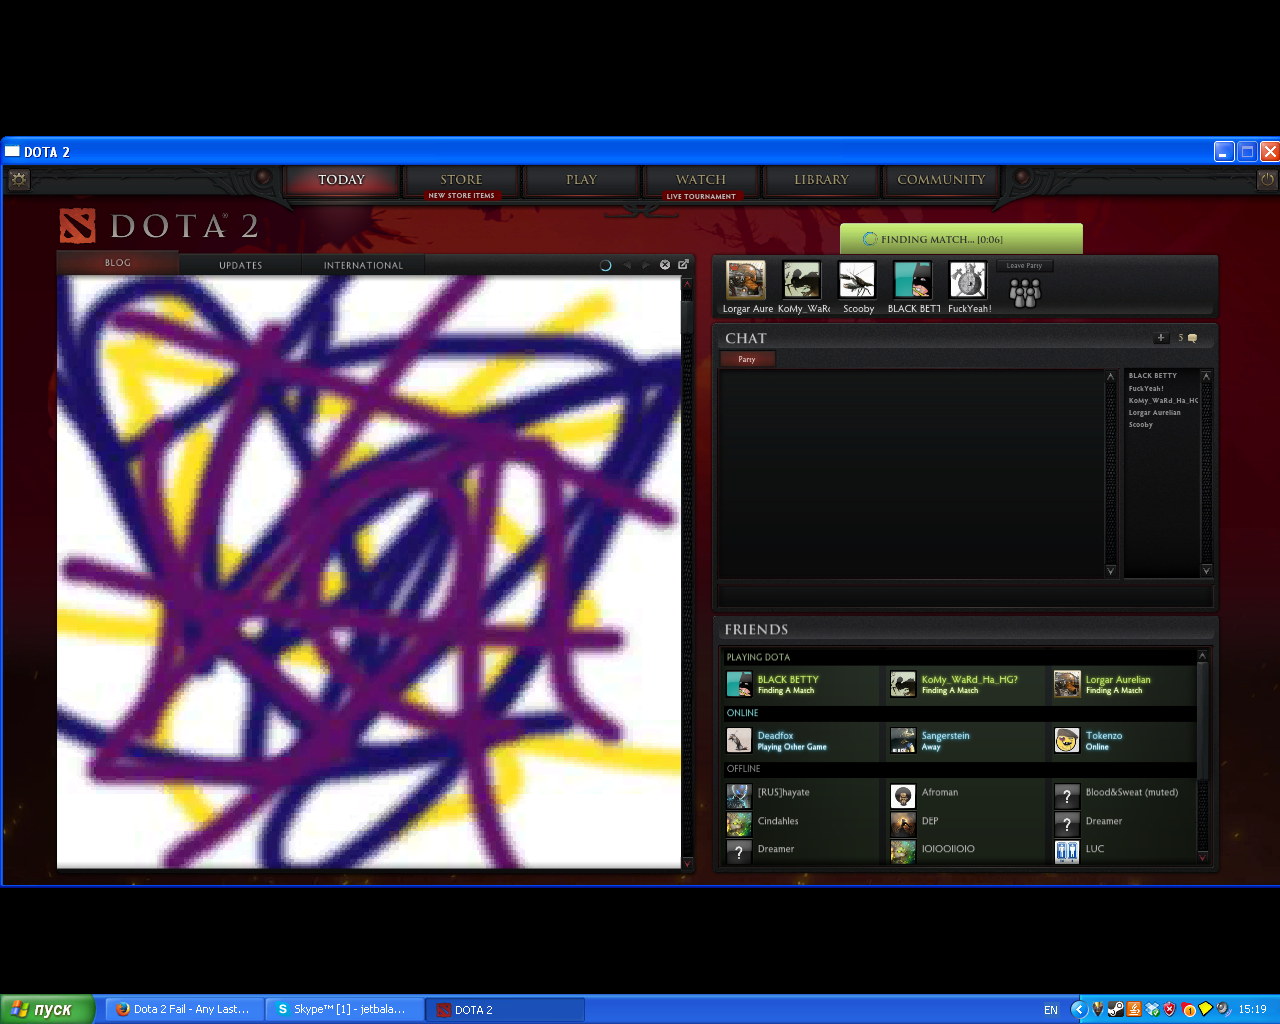Click Lorgar Aurelian in the friends list

click(x=1118, y=679)
